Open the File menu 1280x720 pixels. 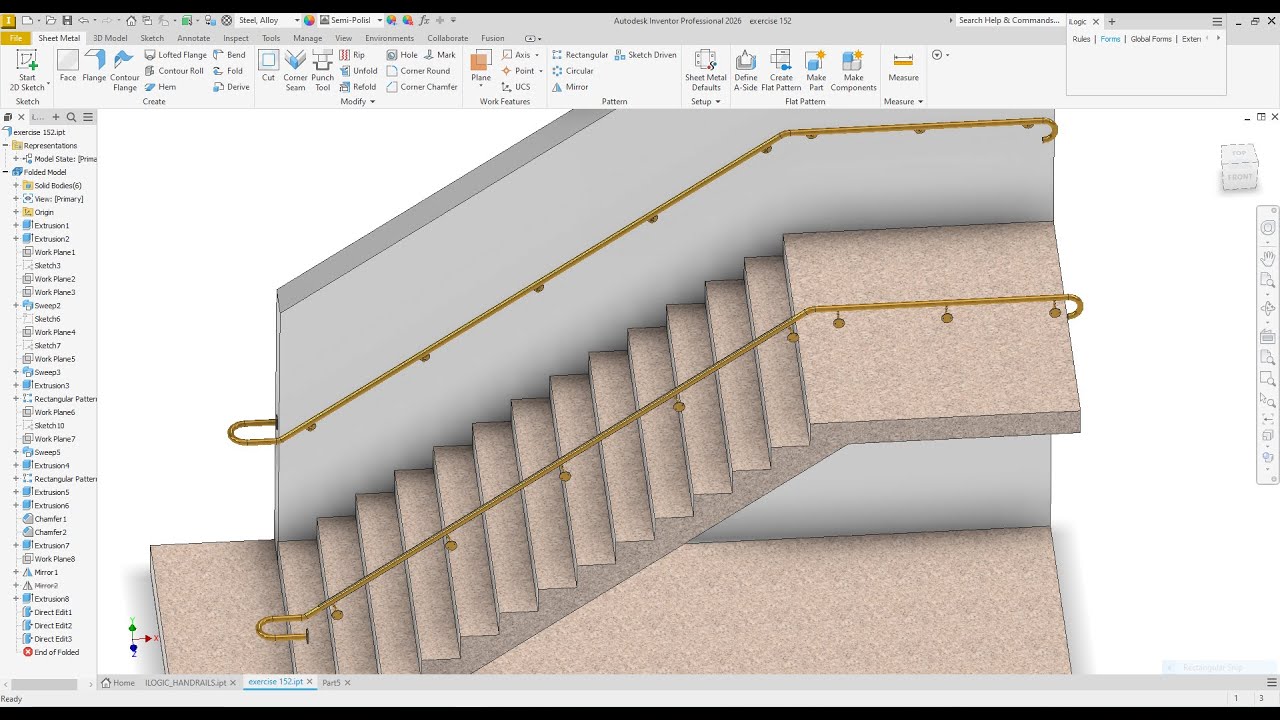pos(16,38)
